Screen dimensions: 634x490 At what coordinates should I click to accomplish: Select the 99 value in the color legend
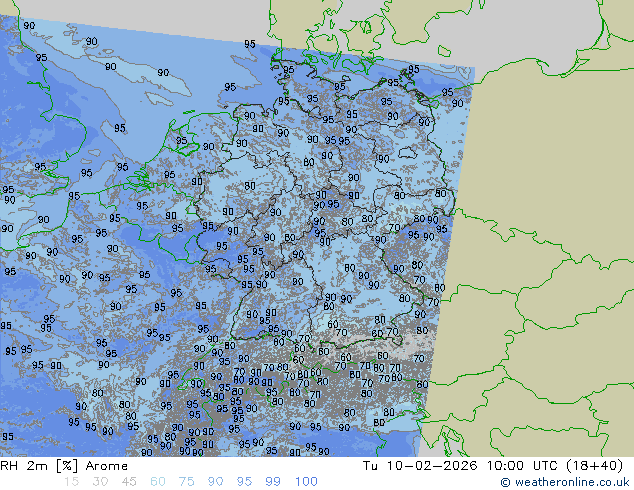[x=273, y=482]
